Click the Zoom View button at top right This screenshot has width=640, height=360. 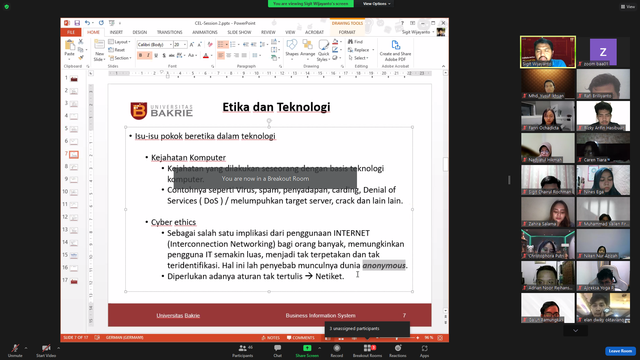[628, 7]
